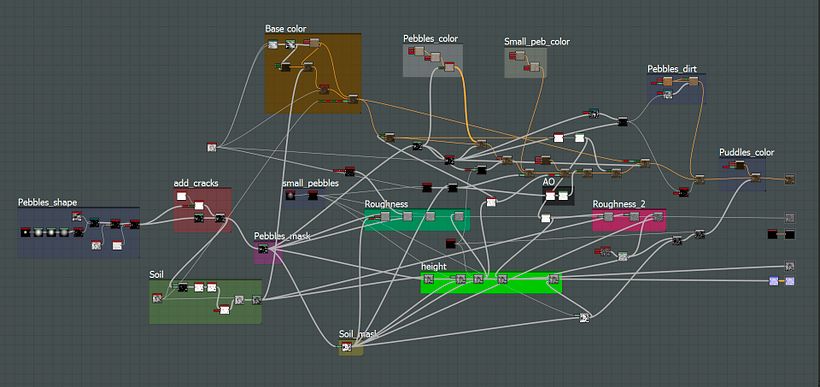Select the Pebbles_shape frame title

(x=48, y=202)
